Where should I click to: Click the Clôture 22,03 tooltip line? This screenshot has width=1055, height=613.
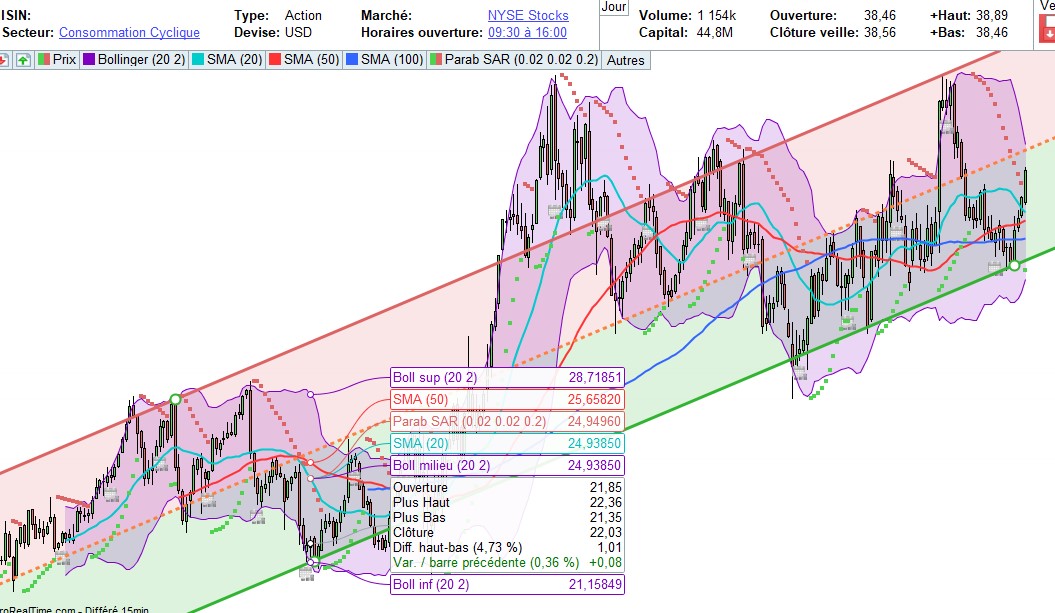(x=507, y=532)
